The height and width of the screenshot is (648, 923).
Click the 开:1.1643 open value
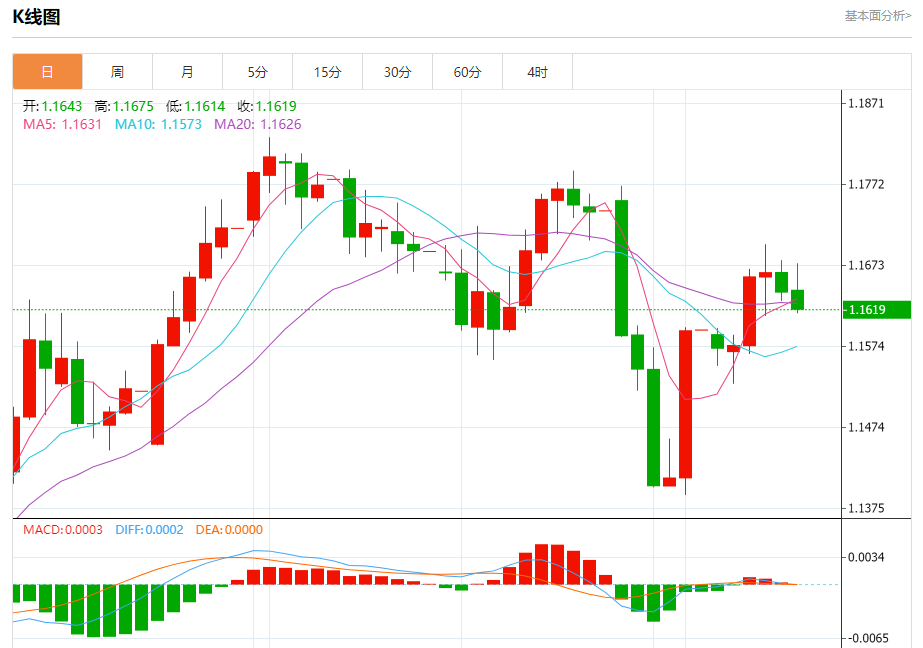pos(52,106)
